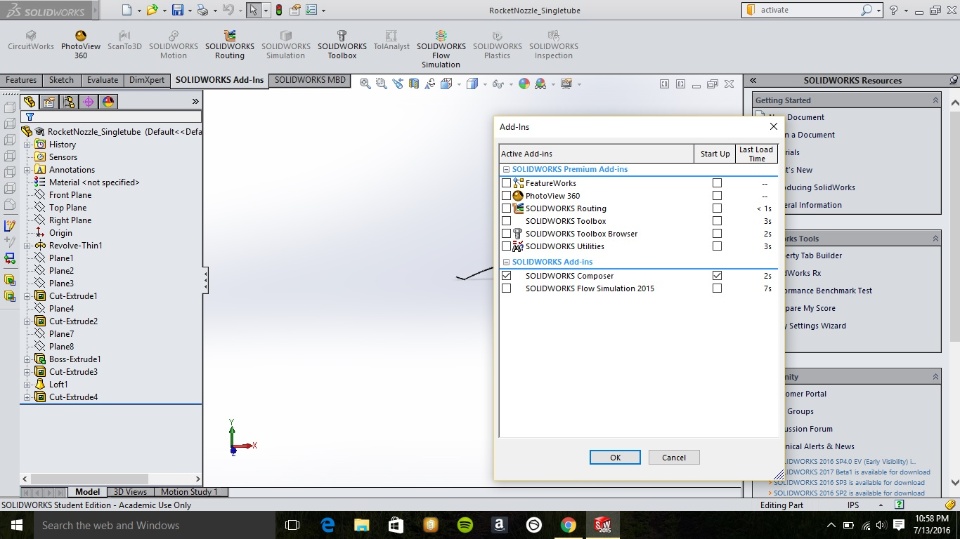
Task: Click the Rebuild traffic light icon
Action: point(279,10)
